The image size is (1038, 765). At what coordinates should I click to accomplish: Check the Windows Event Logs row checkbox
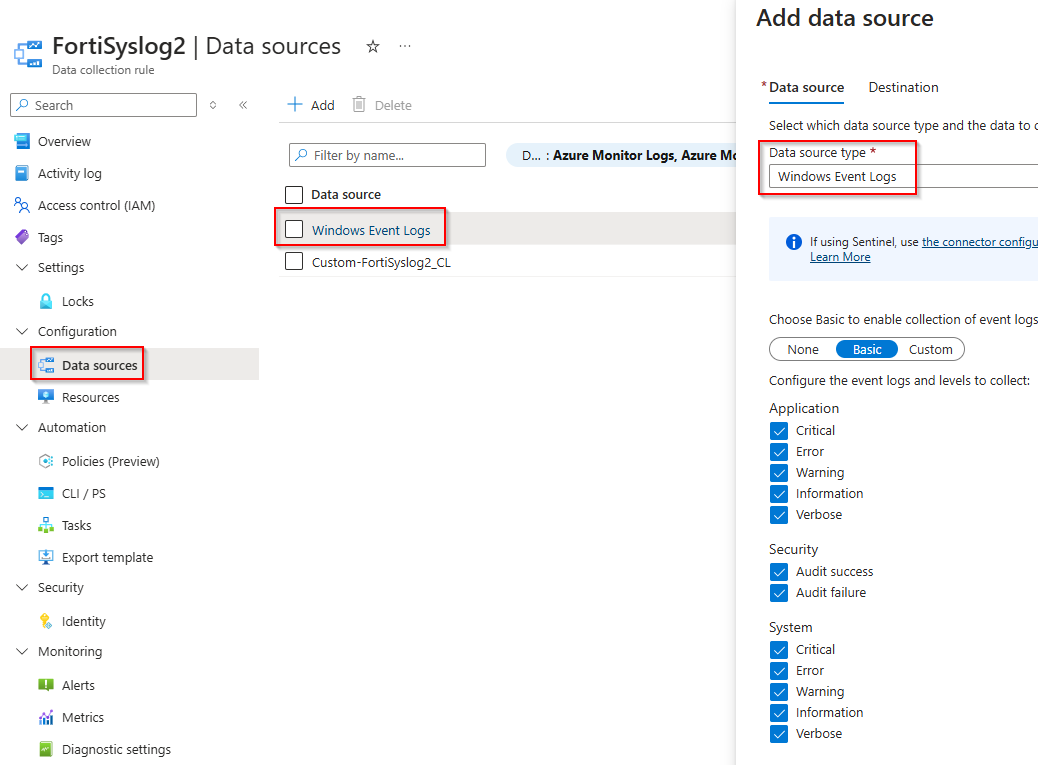(x=294, y=230)
